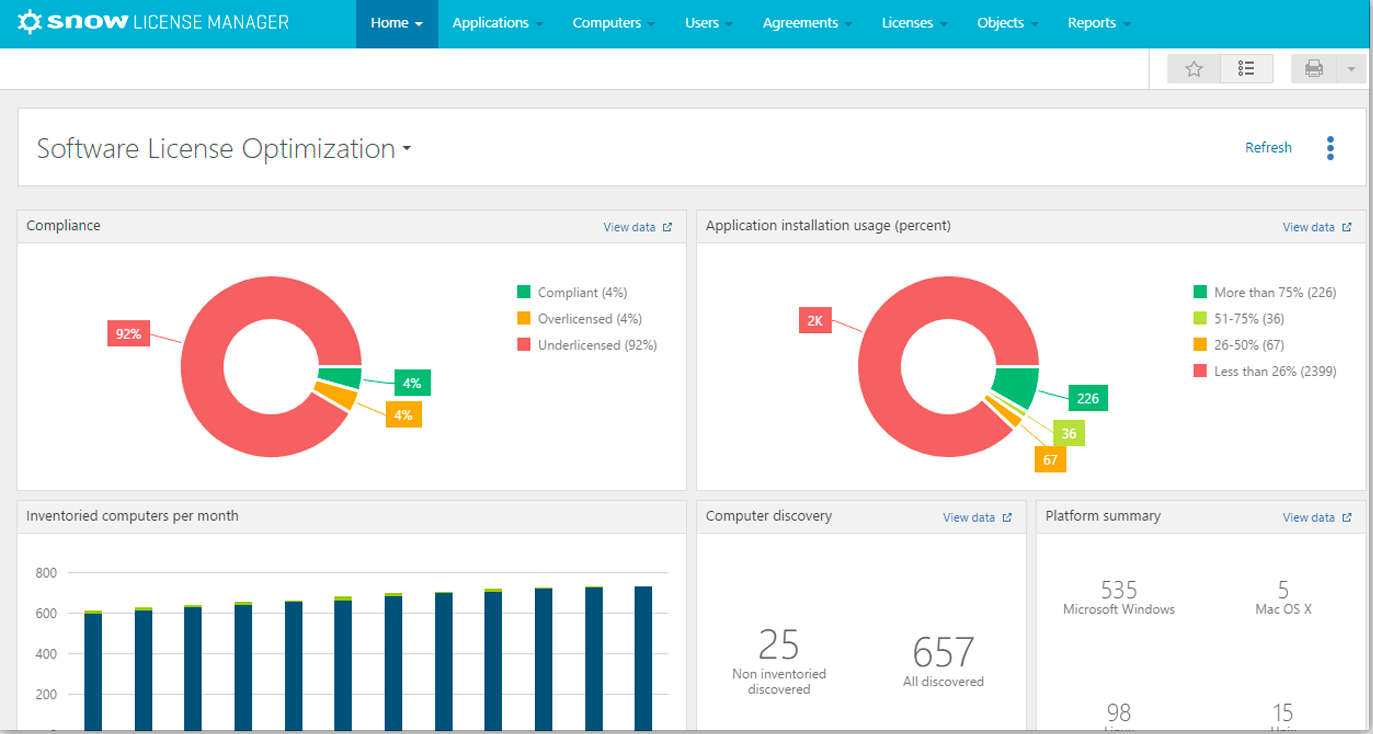Click the list view icon
Image resolution: width=1373 pixels, height=734 pixels.
[x=1246, y=69]
